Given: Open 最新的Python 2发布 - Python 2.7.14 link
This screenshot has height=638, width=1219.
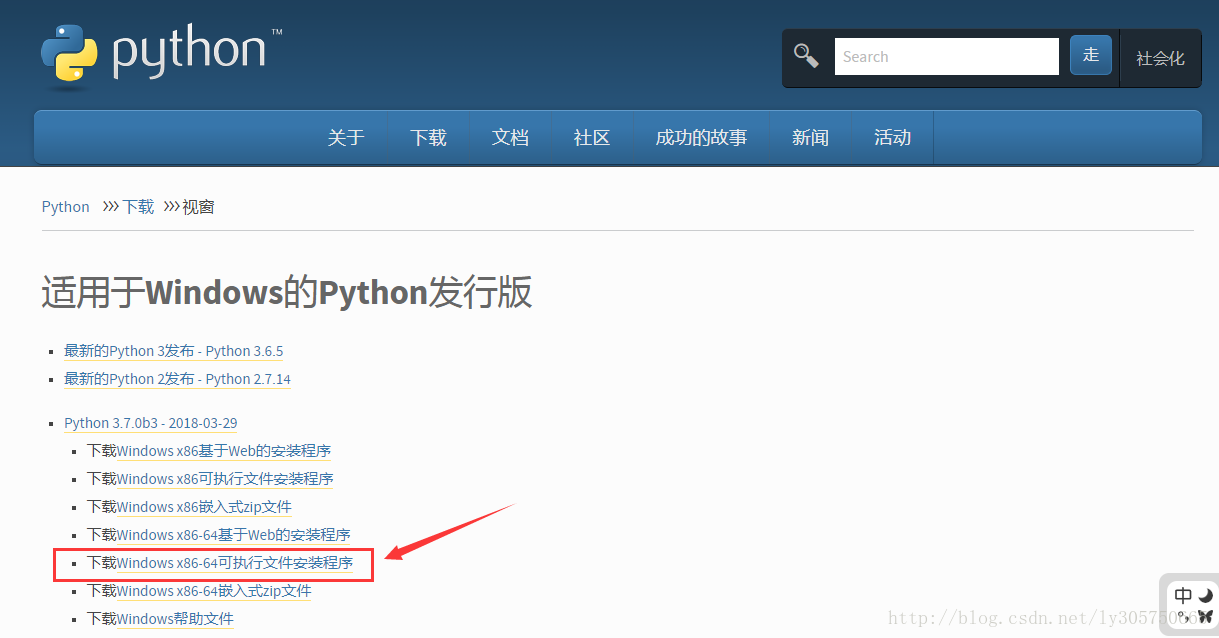Looking at the screenshot, I should [x=178, y=379].
